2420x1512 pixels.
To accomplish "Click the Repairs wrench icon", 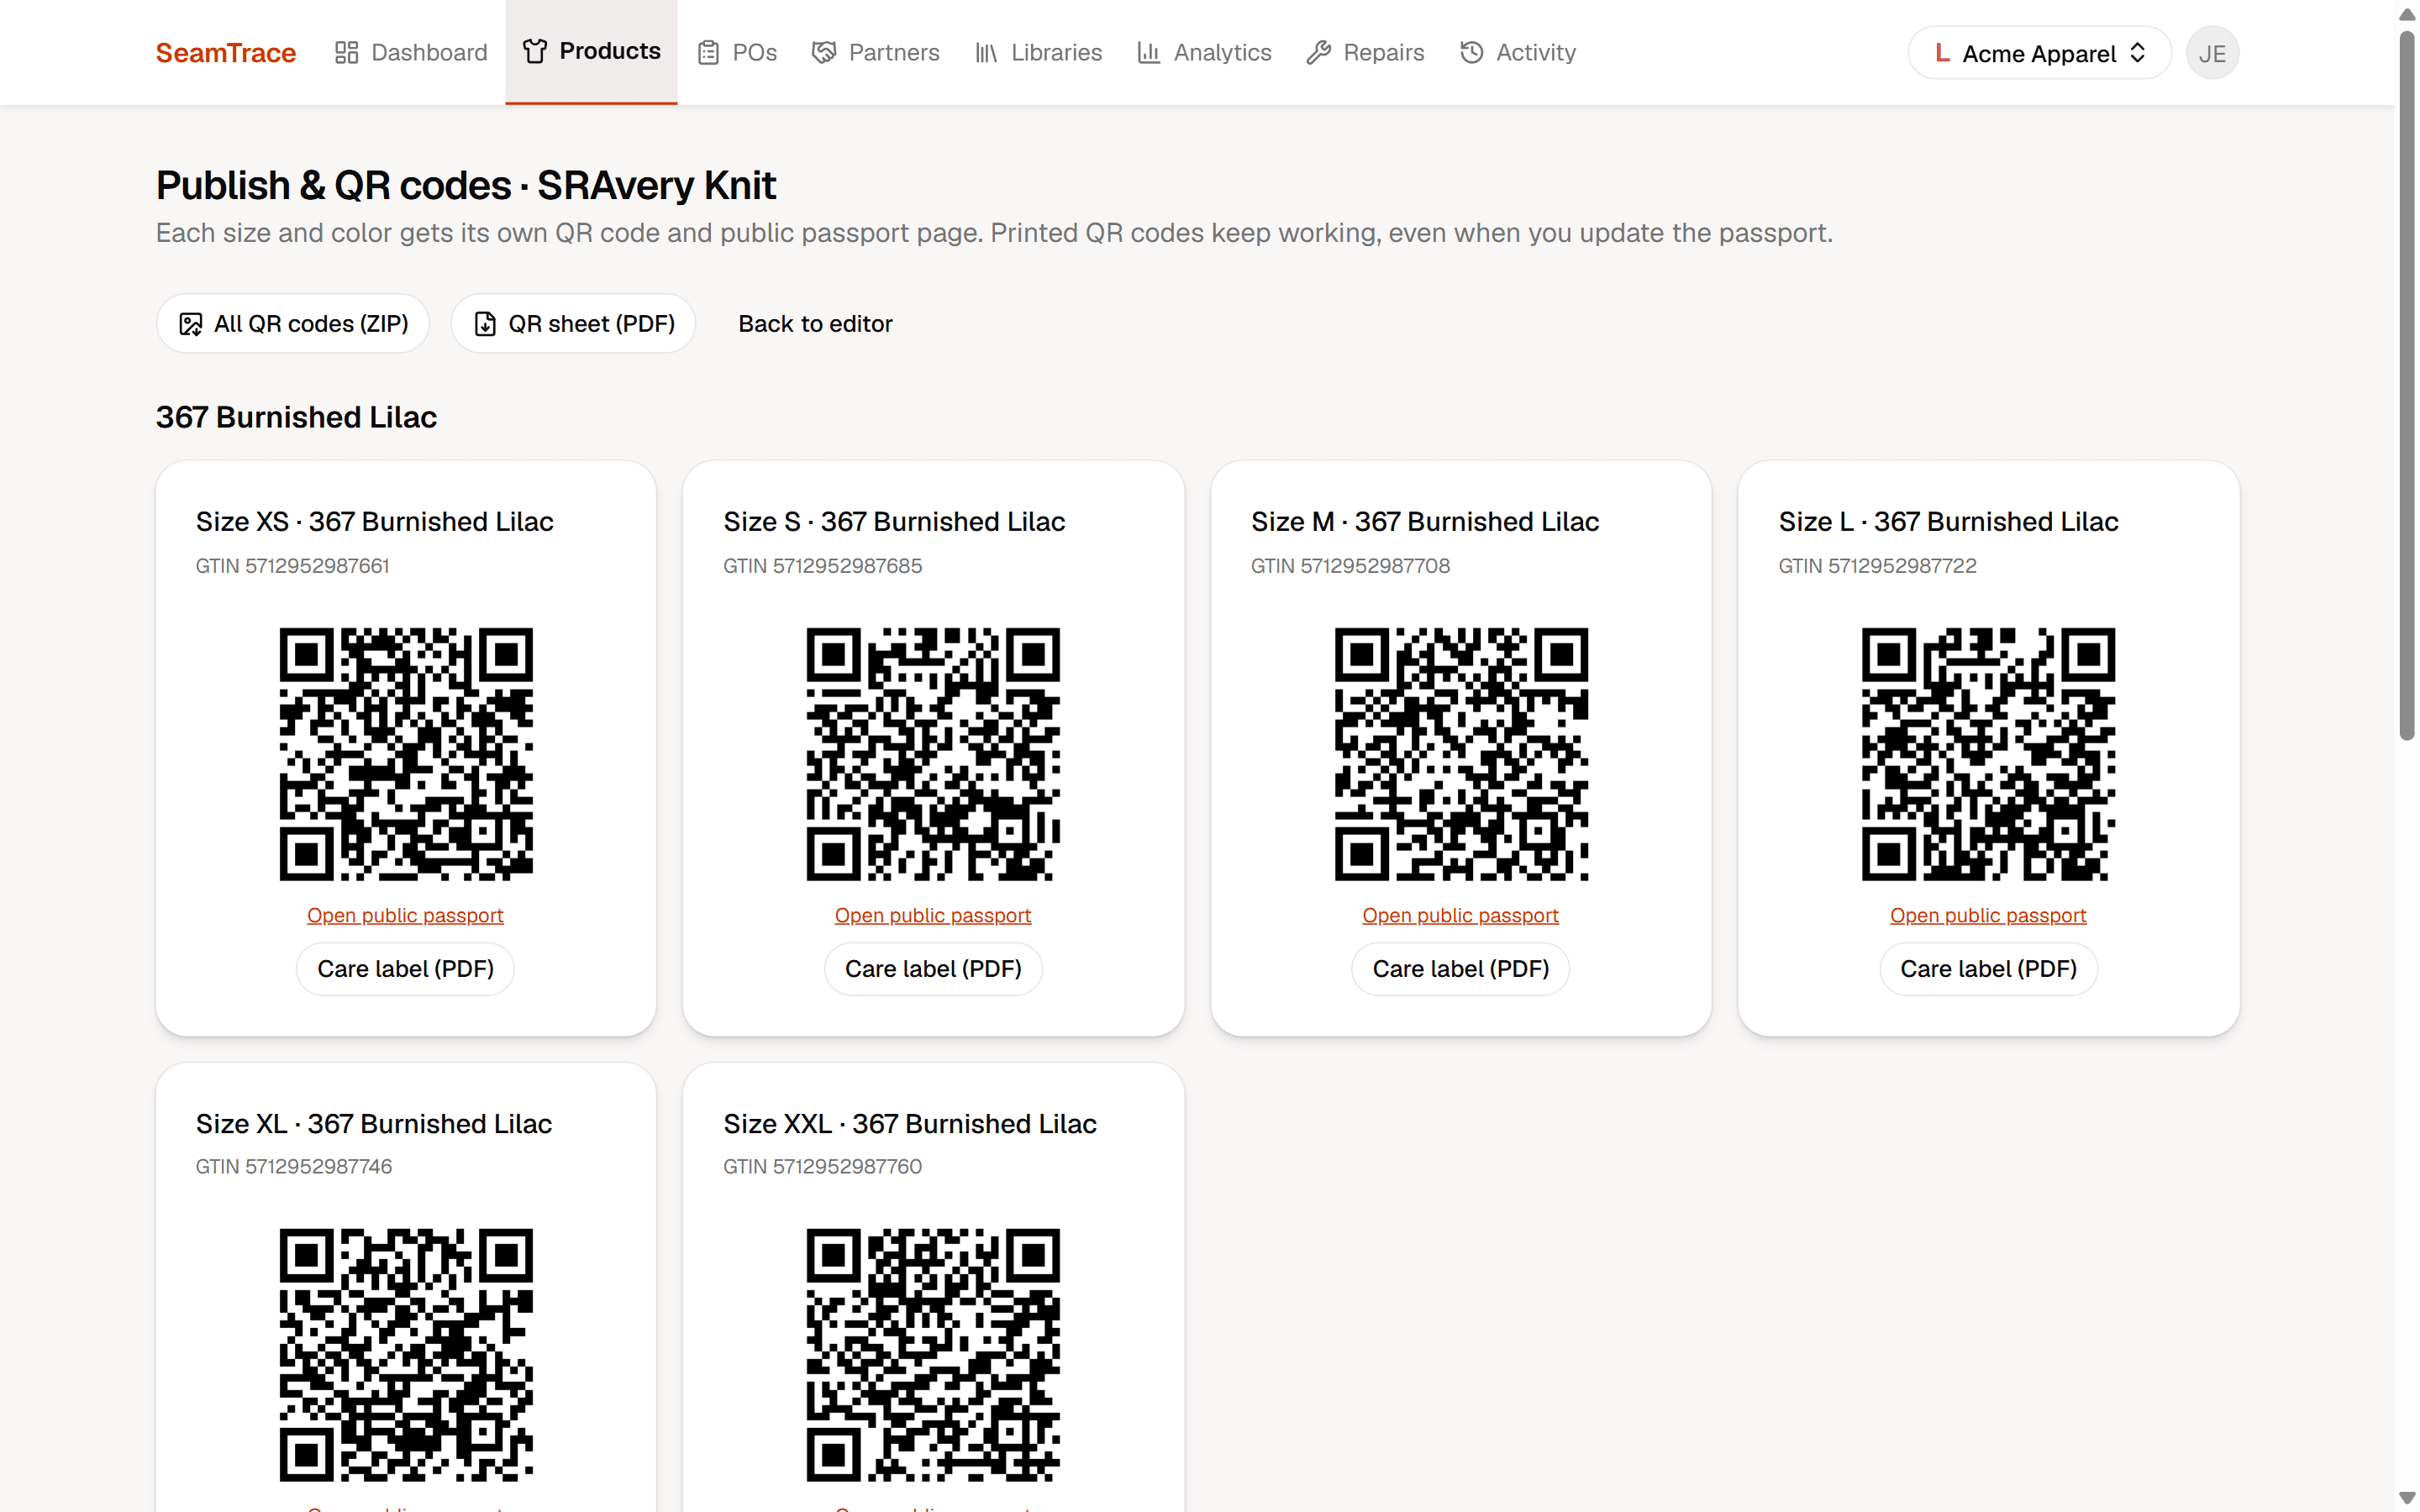I will pyautogui.click(x=1318, y=52).
